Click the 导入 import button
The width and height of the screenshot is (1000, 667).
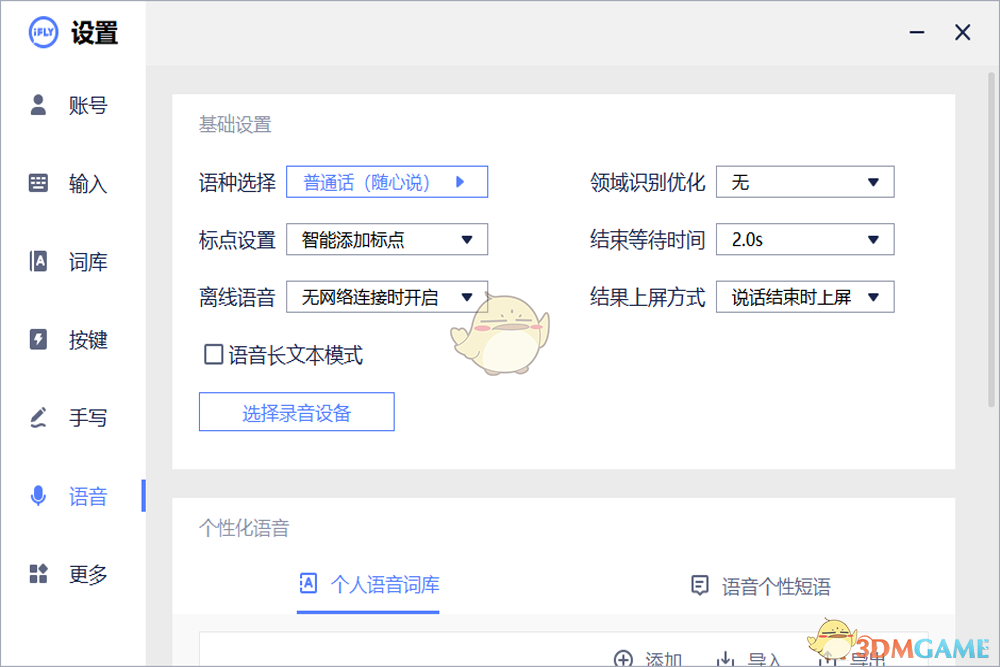pyautogui.click(x=750, y=659)
